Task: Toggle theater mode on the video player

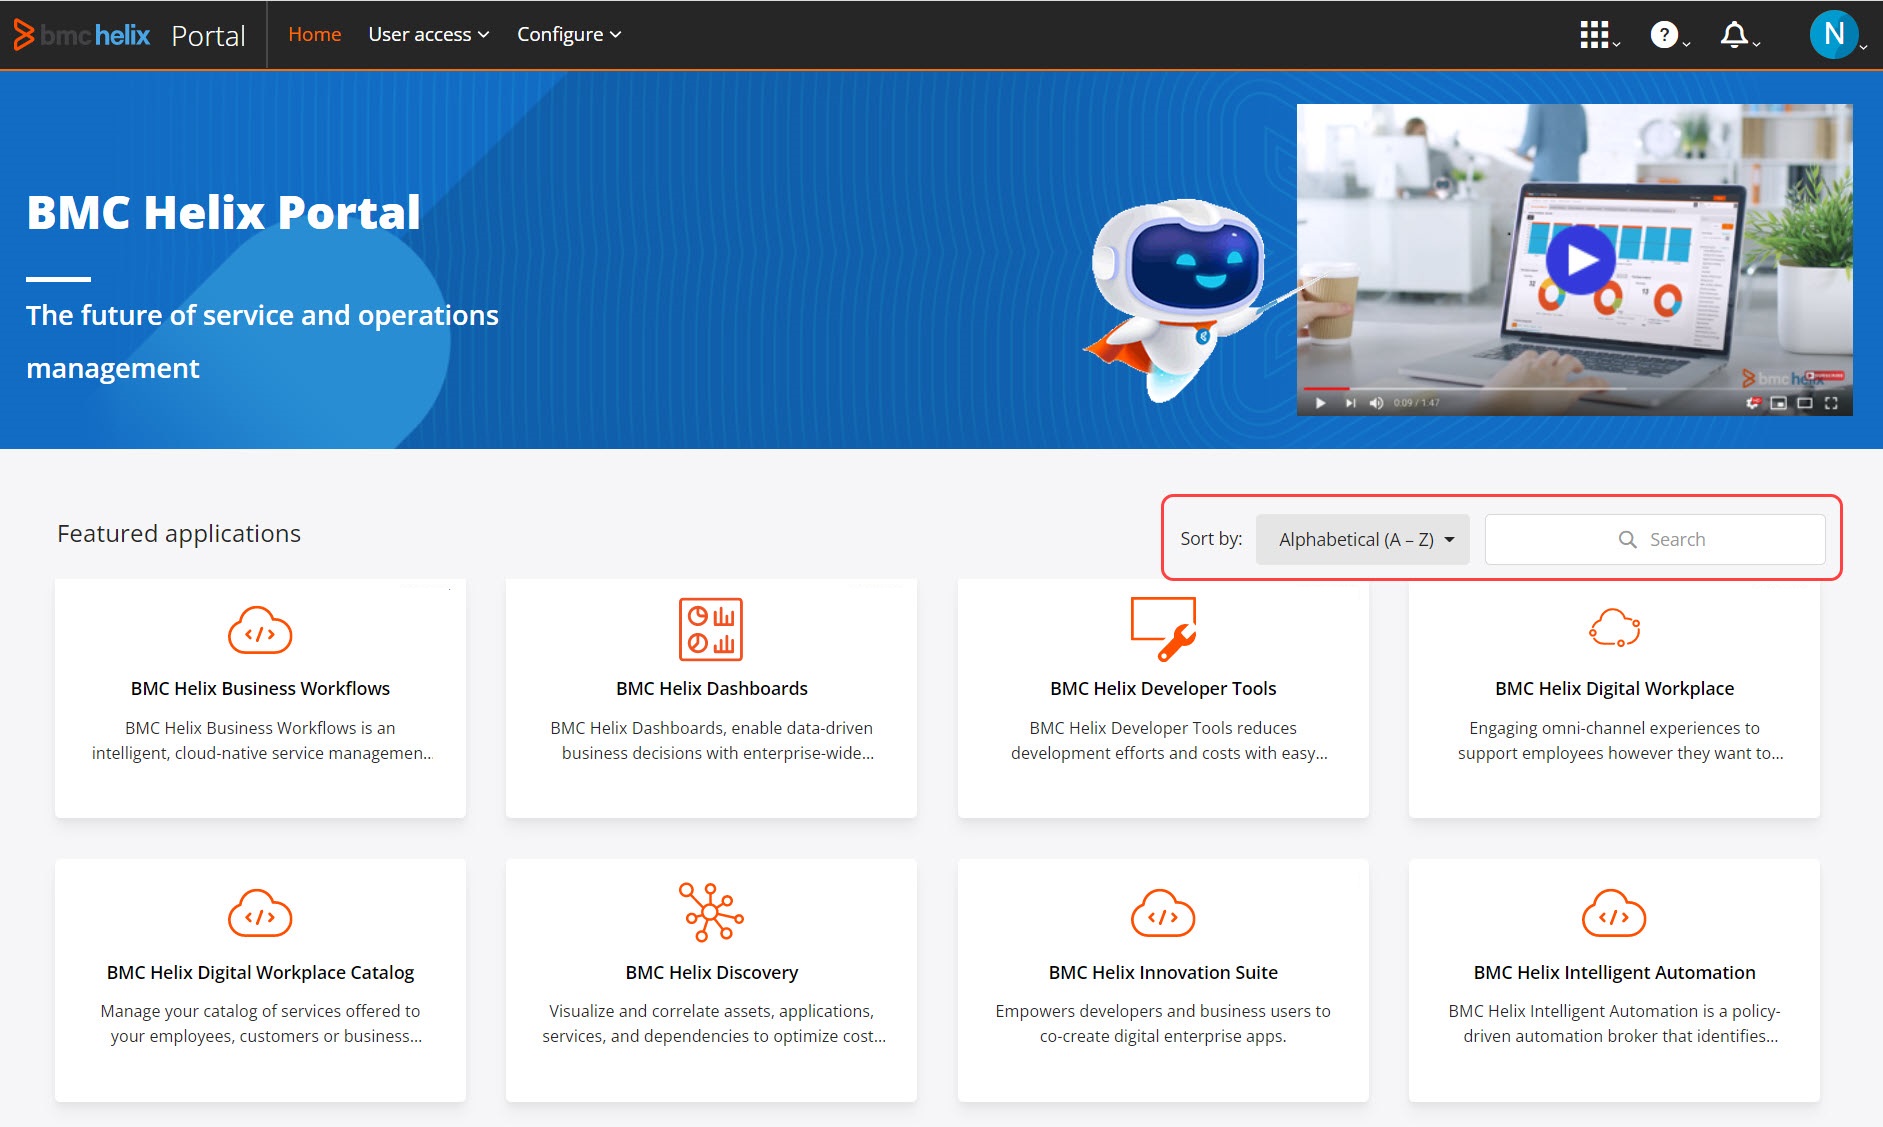Action: point(1805,403)
